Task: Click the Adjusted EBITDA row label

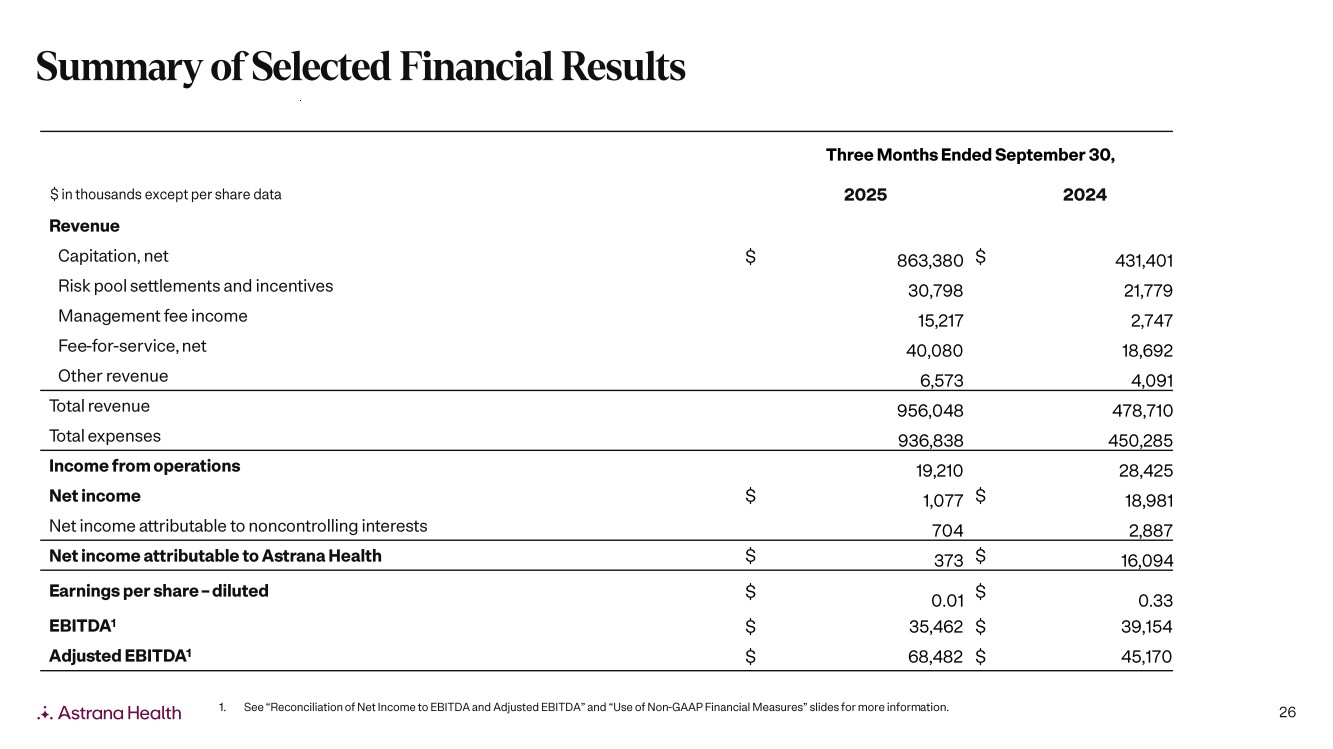Action: pos(120,657)
